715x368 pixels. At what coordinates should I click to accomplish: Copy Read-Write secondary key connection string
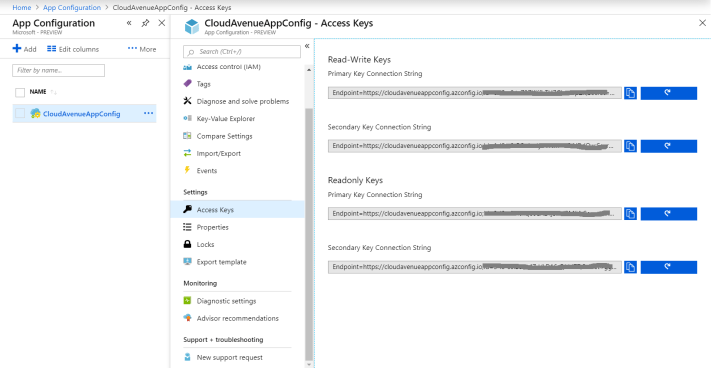[x=630, y=146]
